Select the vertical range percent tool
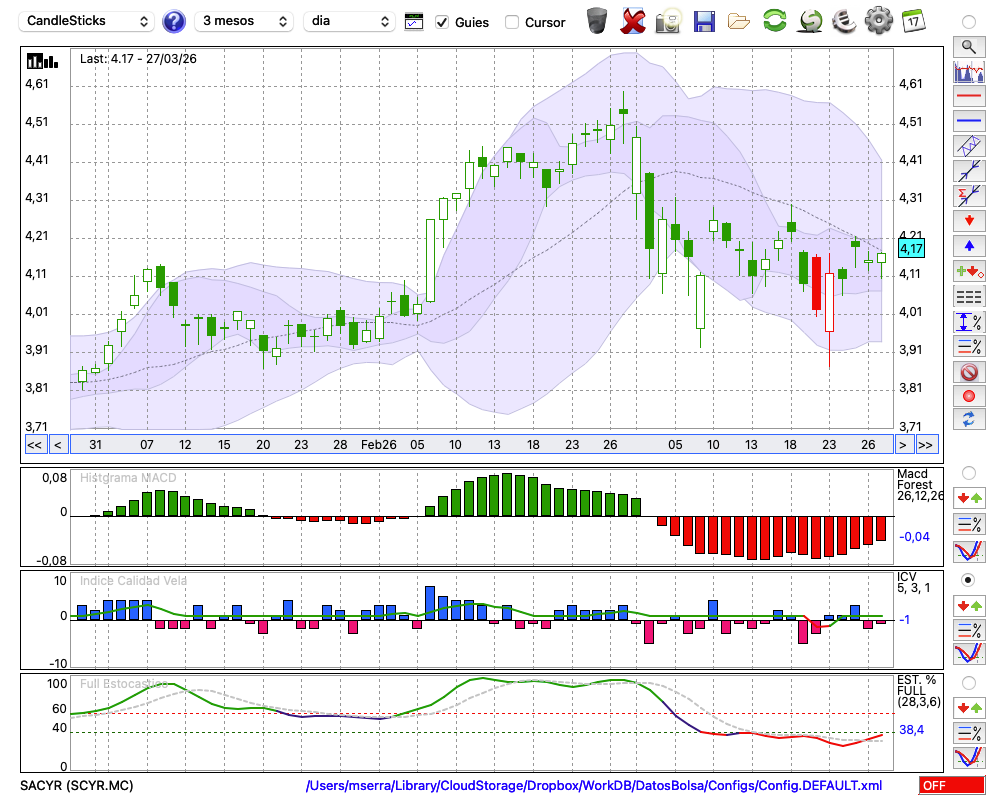The width and height of the screenshot is (1000, 800). click(x=969, y=321)
